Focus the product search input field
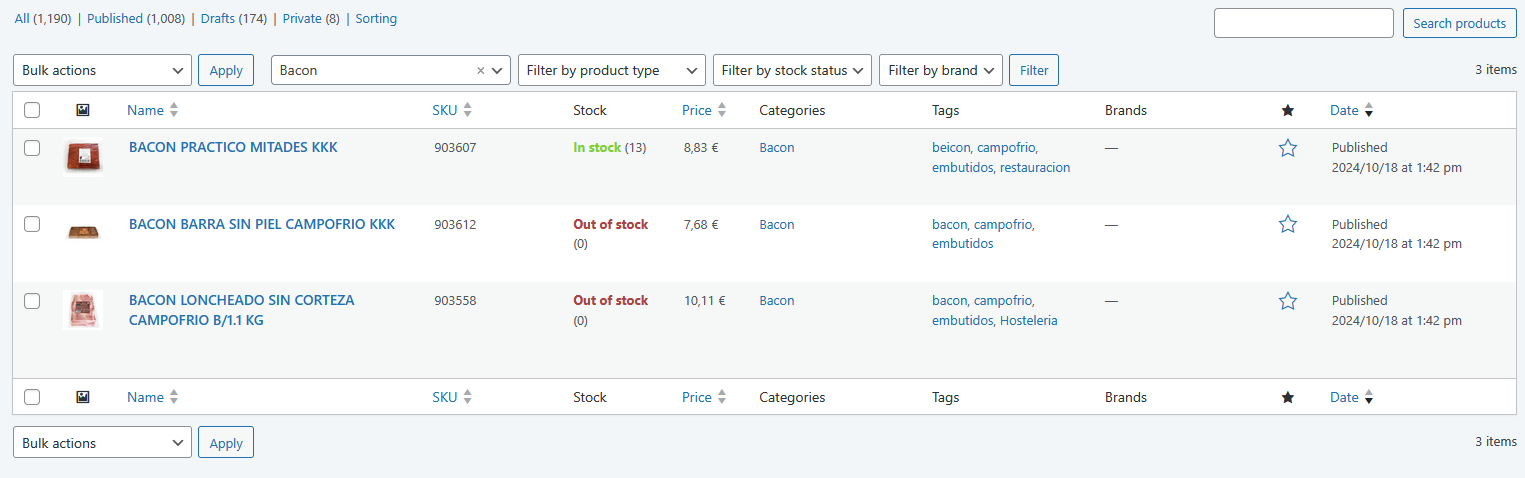 (1303, 23)
